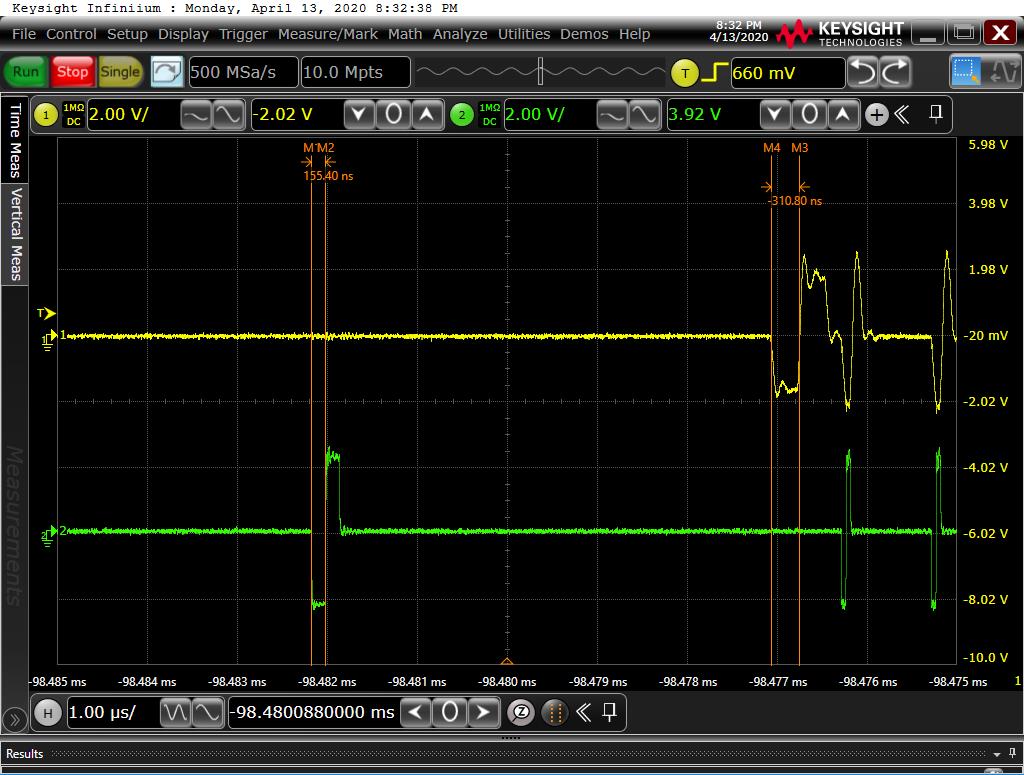Zero the horizontal position offset
Screen dimensions: 1024x775
click(x=450, y=713)
